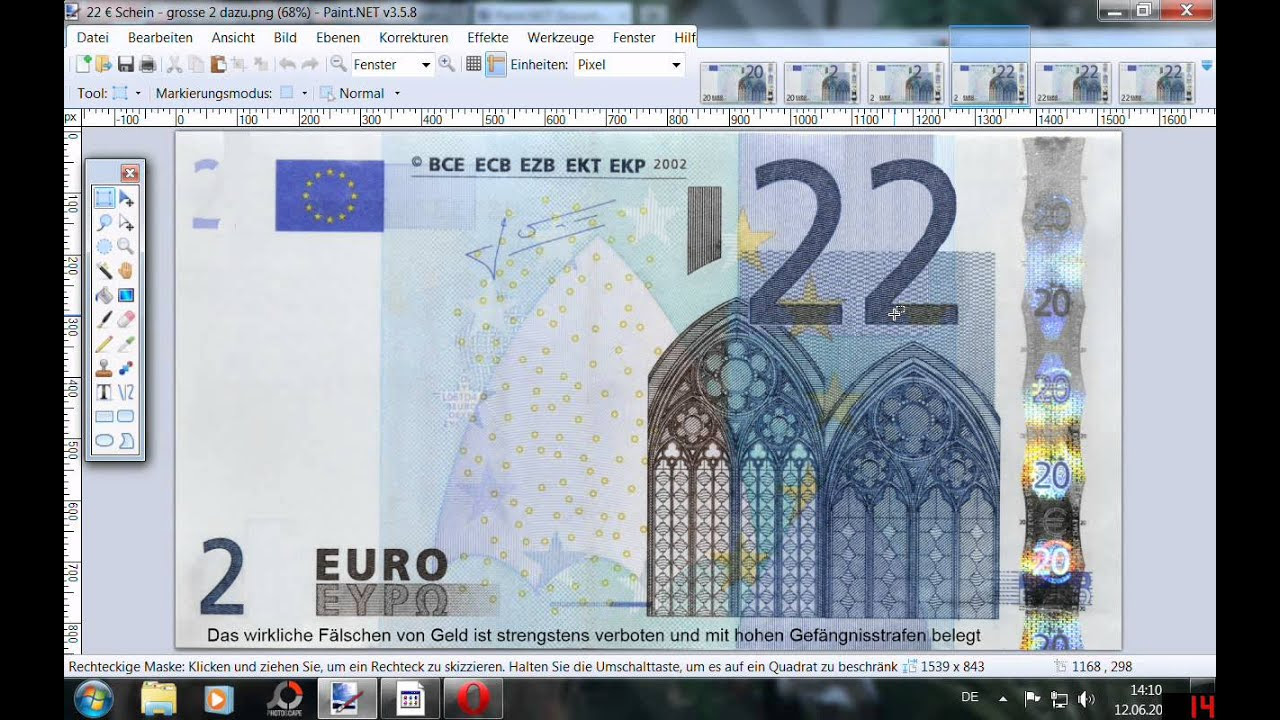Select the Line/Curve tool
The height and width of the screenshot is (720, 1280).
coord(126,392)
